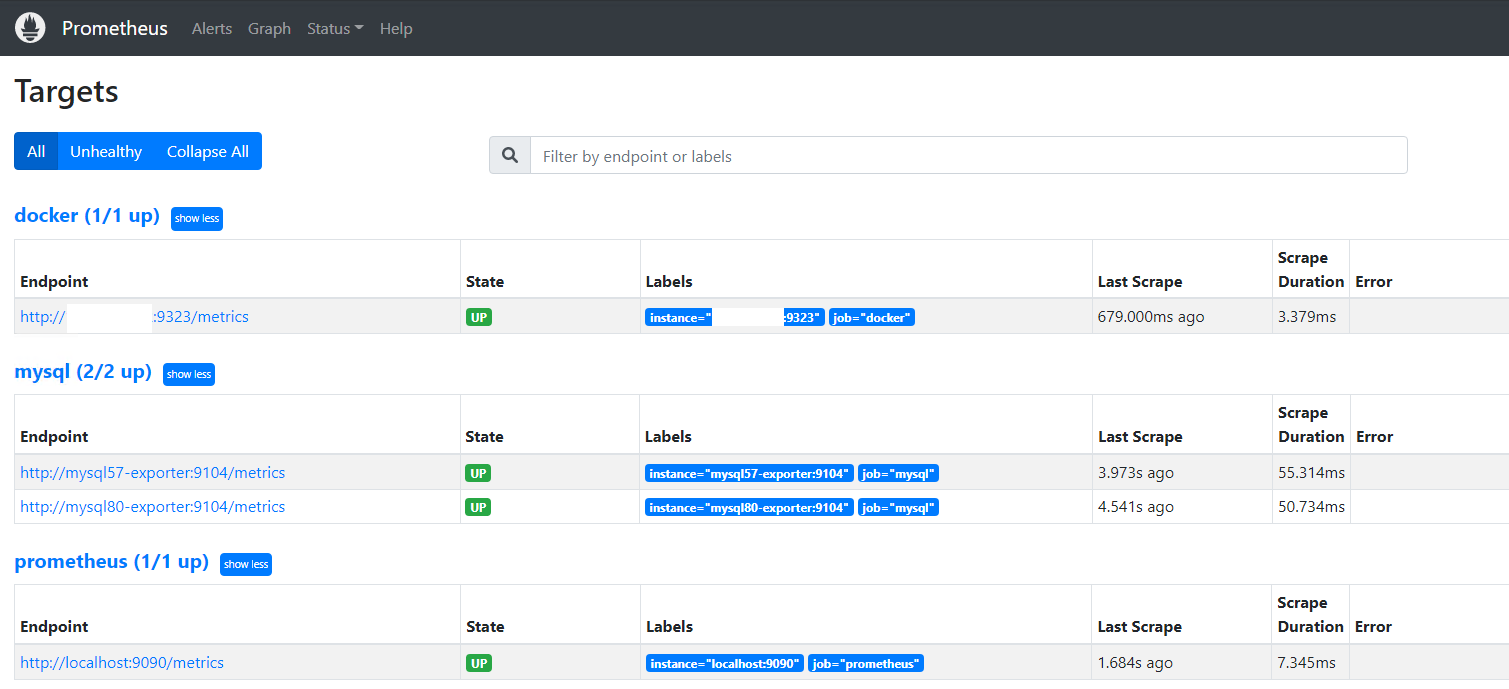Image resolution: width=1509 pixels, height=689 pixels.
Task: Collapse docker section with show less
Action: pyautogui.click(x=197, y=218)
